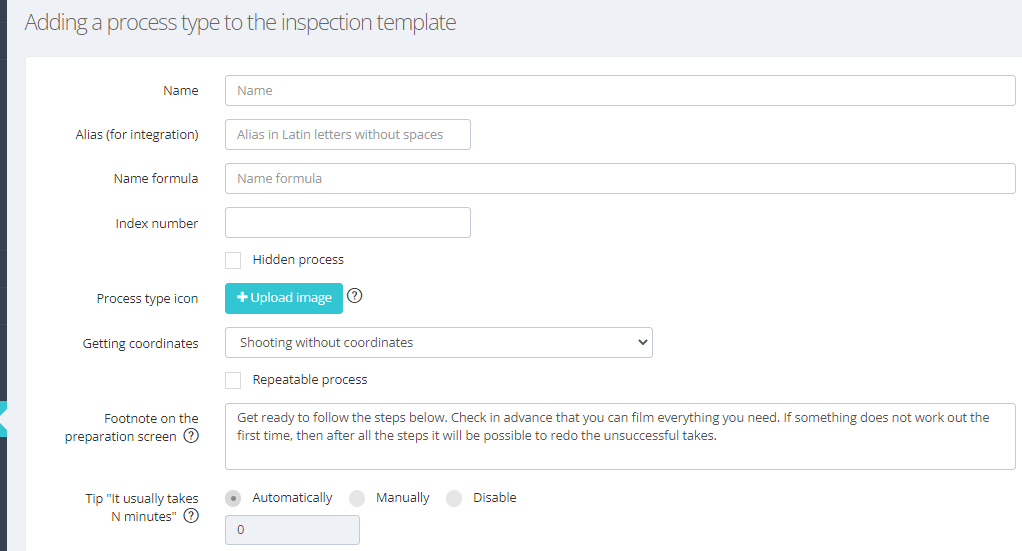
Task: Select the Disable radio option
Action: 454,498
